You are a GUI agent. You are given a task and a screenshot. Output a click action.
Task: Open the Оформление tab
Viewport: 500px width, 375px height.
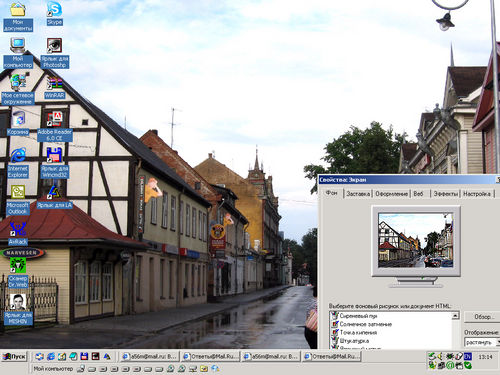pyautogui.click(x=392, y=194)
